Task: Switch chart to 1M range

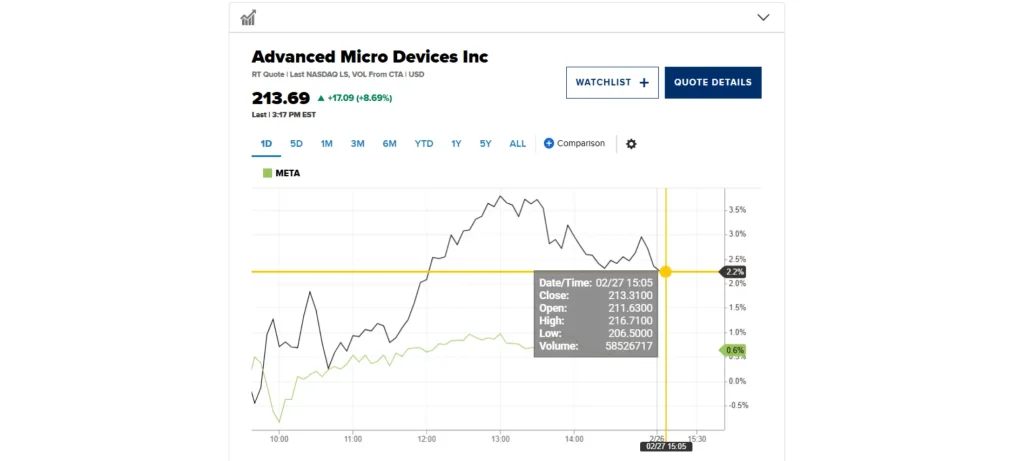Action: pyautogui.click(x=326, y=144)
